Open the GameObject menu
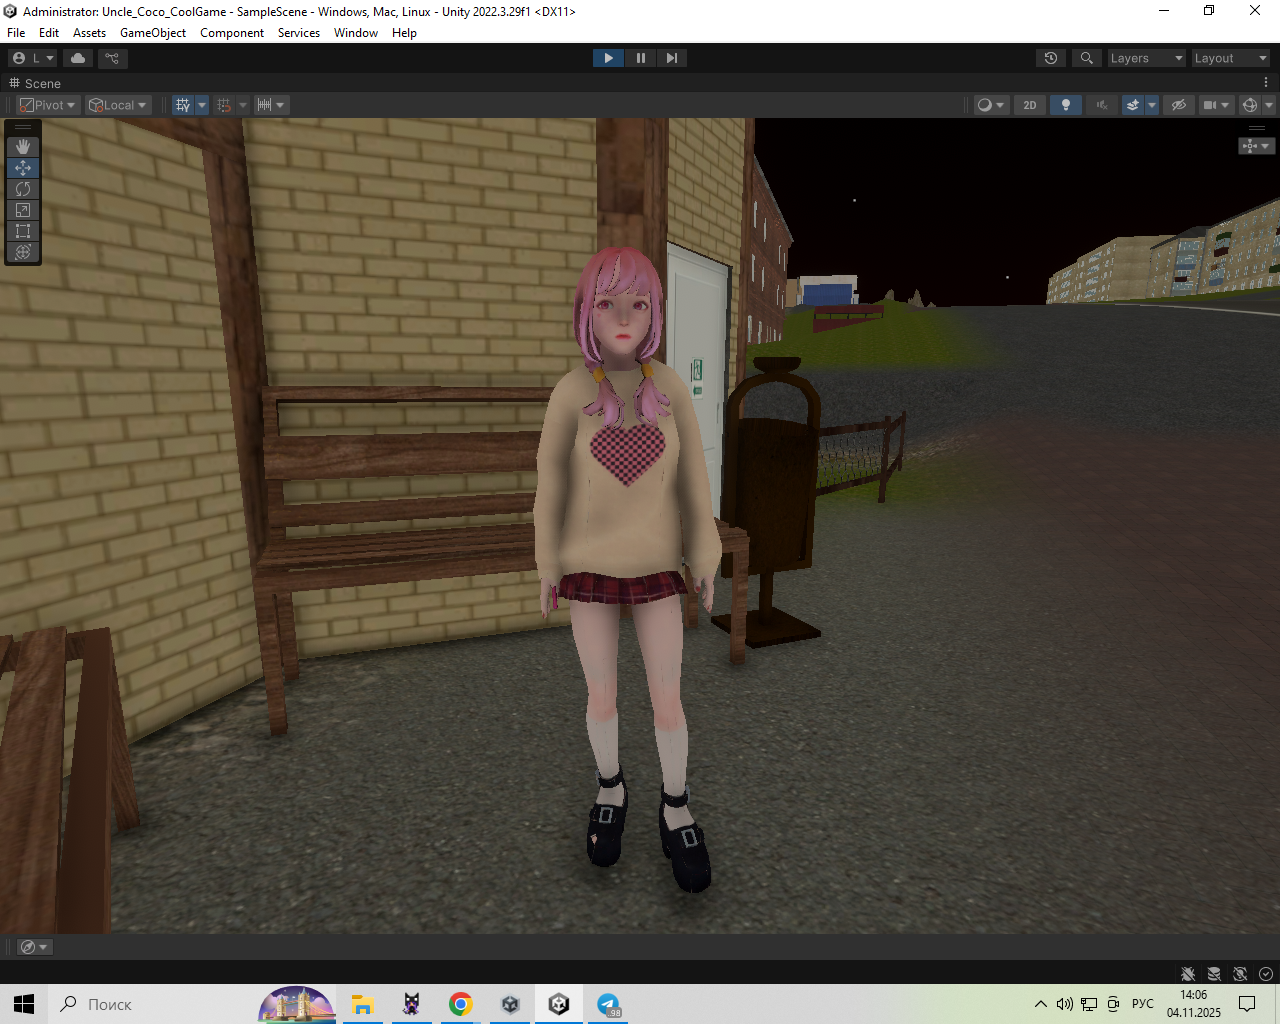Viewport: 1280px width, 1024px height. (x=153, y=33)
